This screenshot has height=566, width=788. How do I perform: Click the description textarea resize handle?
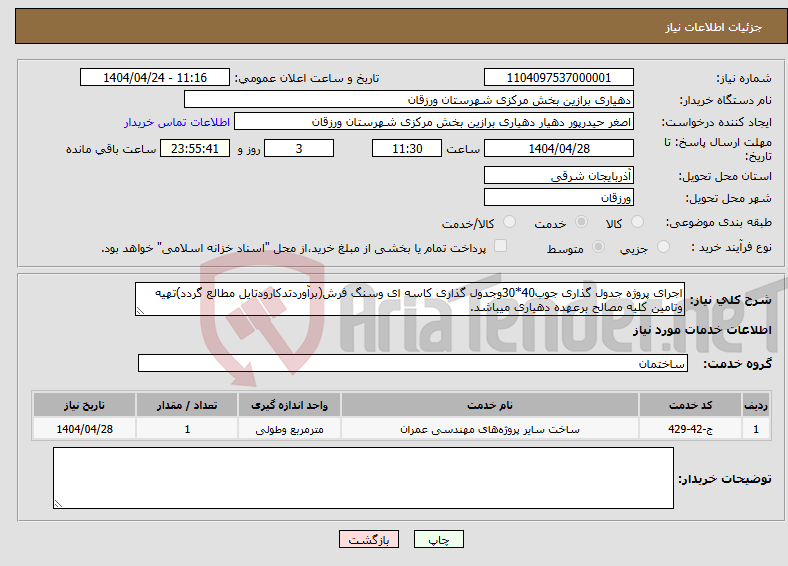click(141, 311)
